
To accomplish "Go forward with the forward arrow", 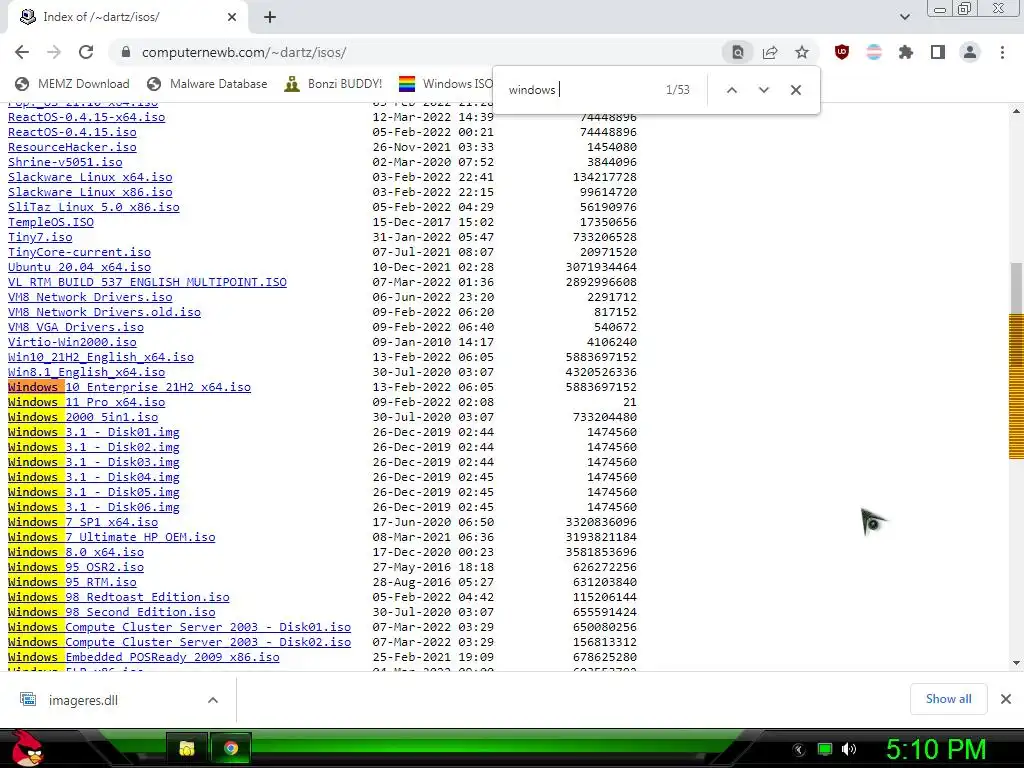I will click(x=54, y=52).
